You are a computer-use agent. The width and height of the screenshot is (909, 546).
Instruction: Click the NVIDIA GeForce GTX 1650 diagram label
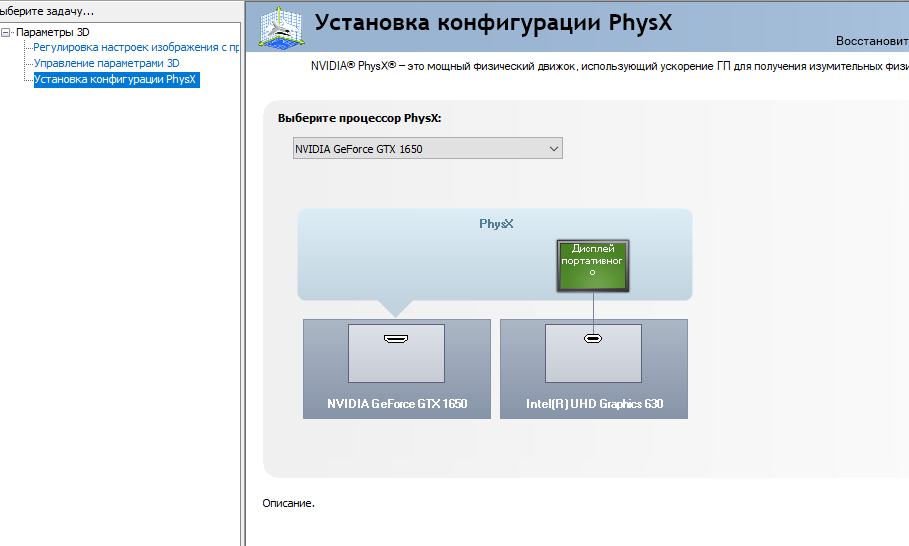coord(397,403)
